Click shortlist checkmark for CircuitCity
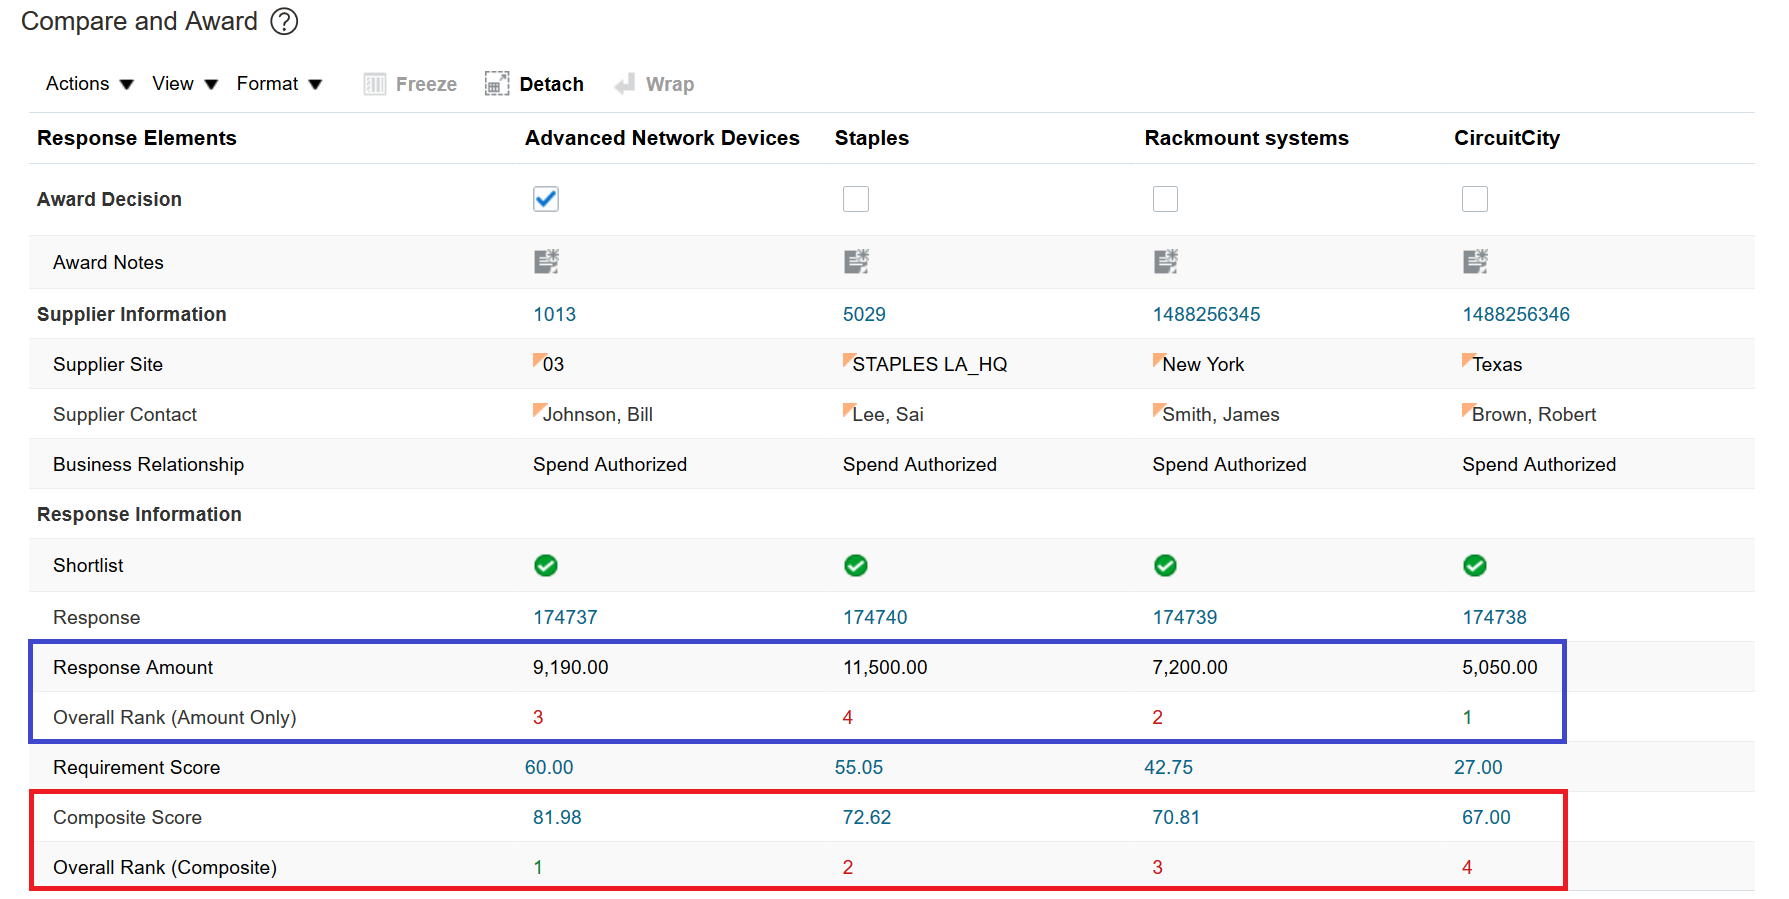This screenshot has width=1789, height=899. click(1475, 566)
